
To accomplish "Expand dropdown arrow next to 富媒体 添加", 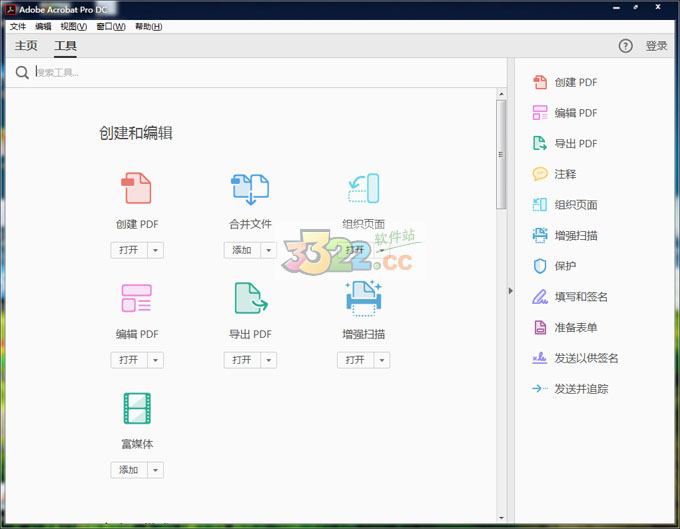I will 156,470.
